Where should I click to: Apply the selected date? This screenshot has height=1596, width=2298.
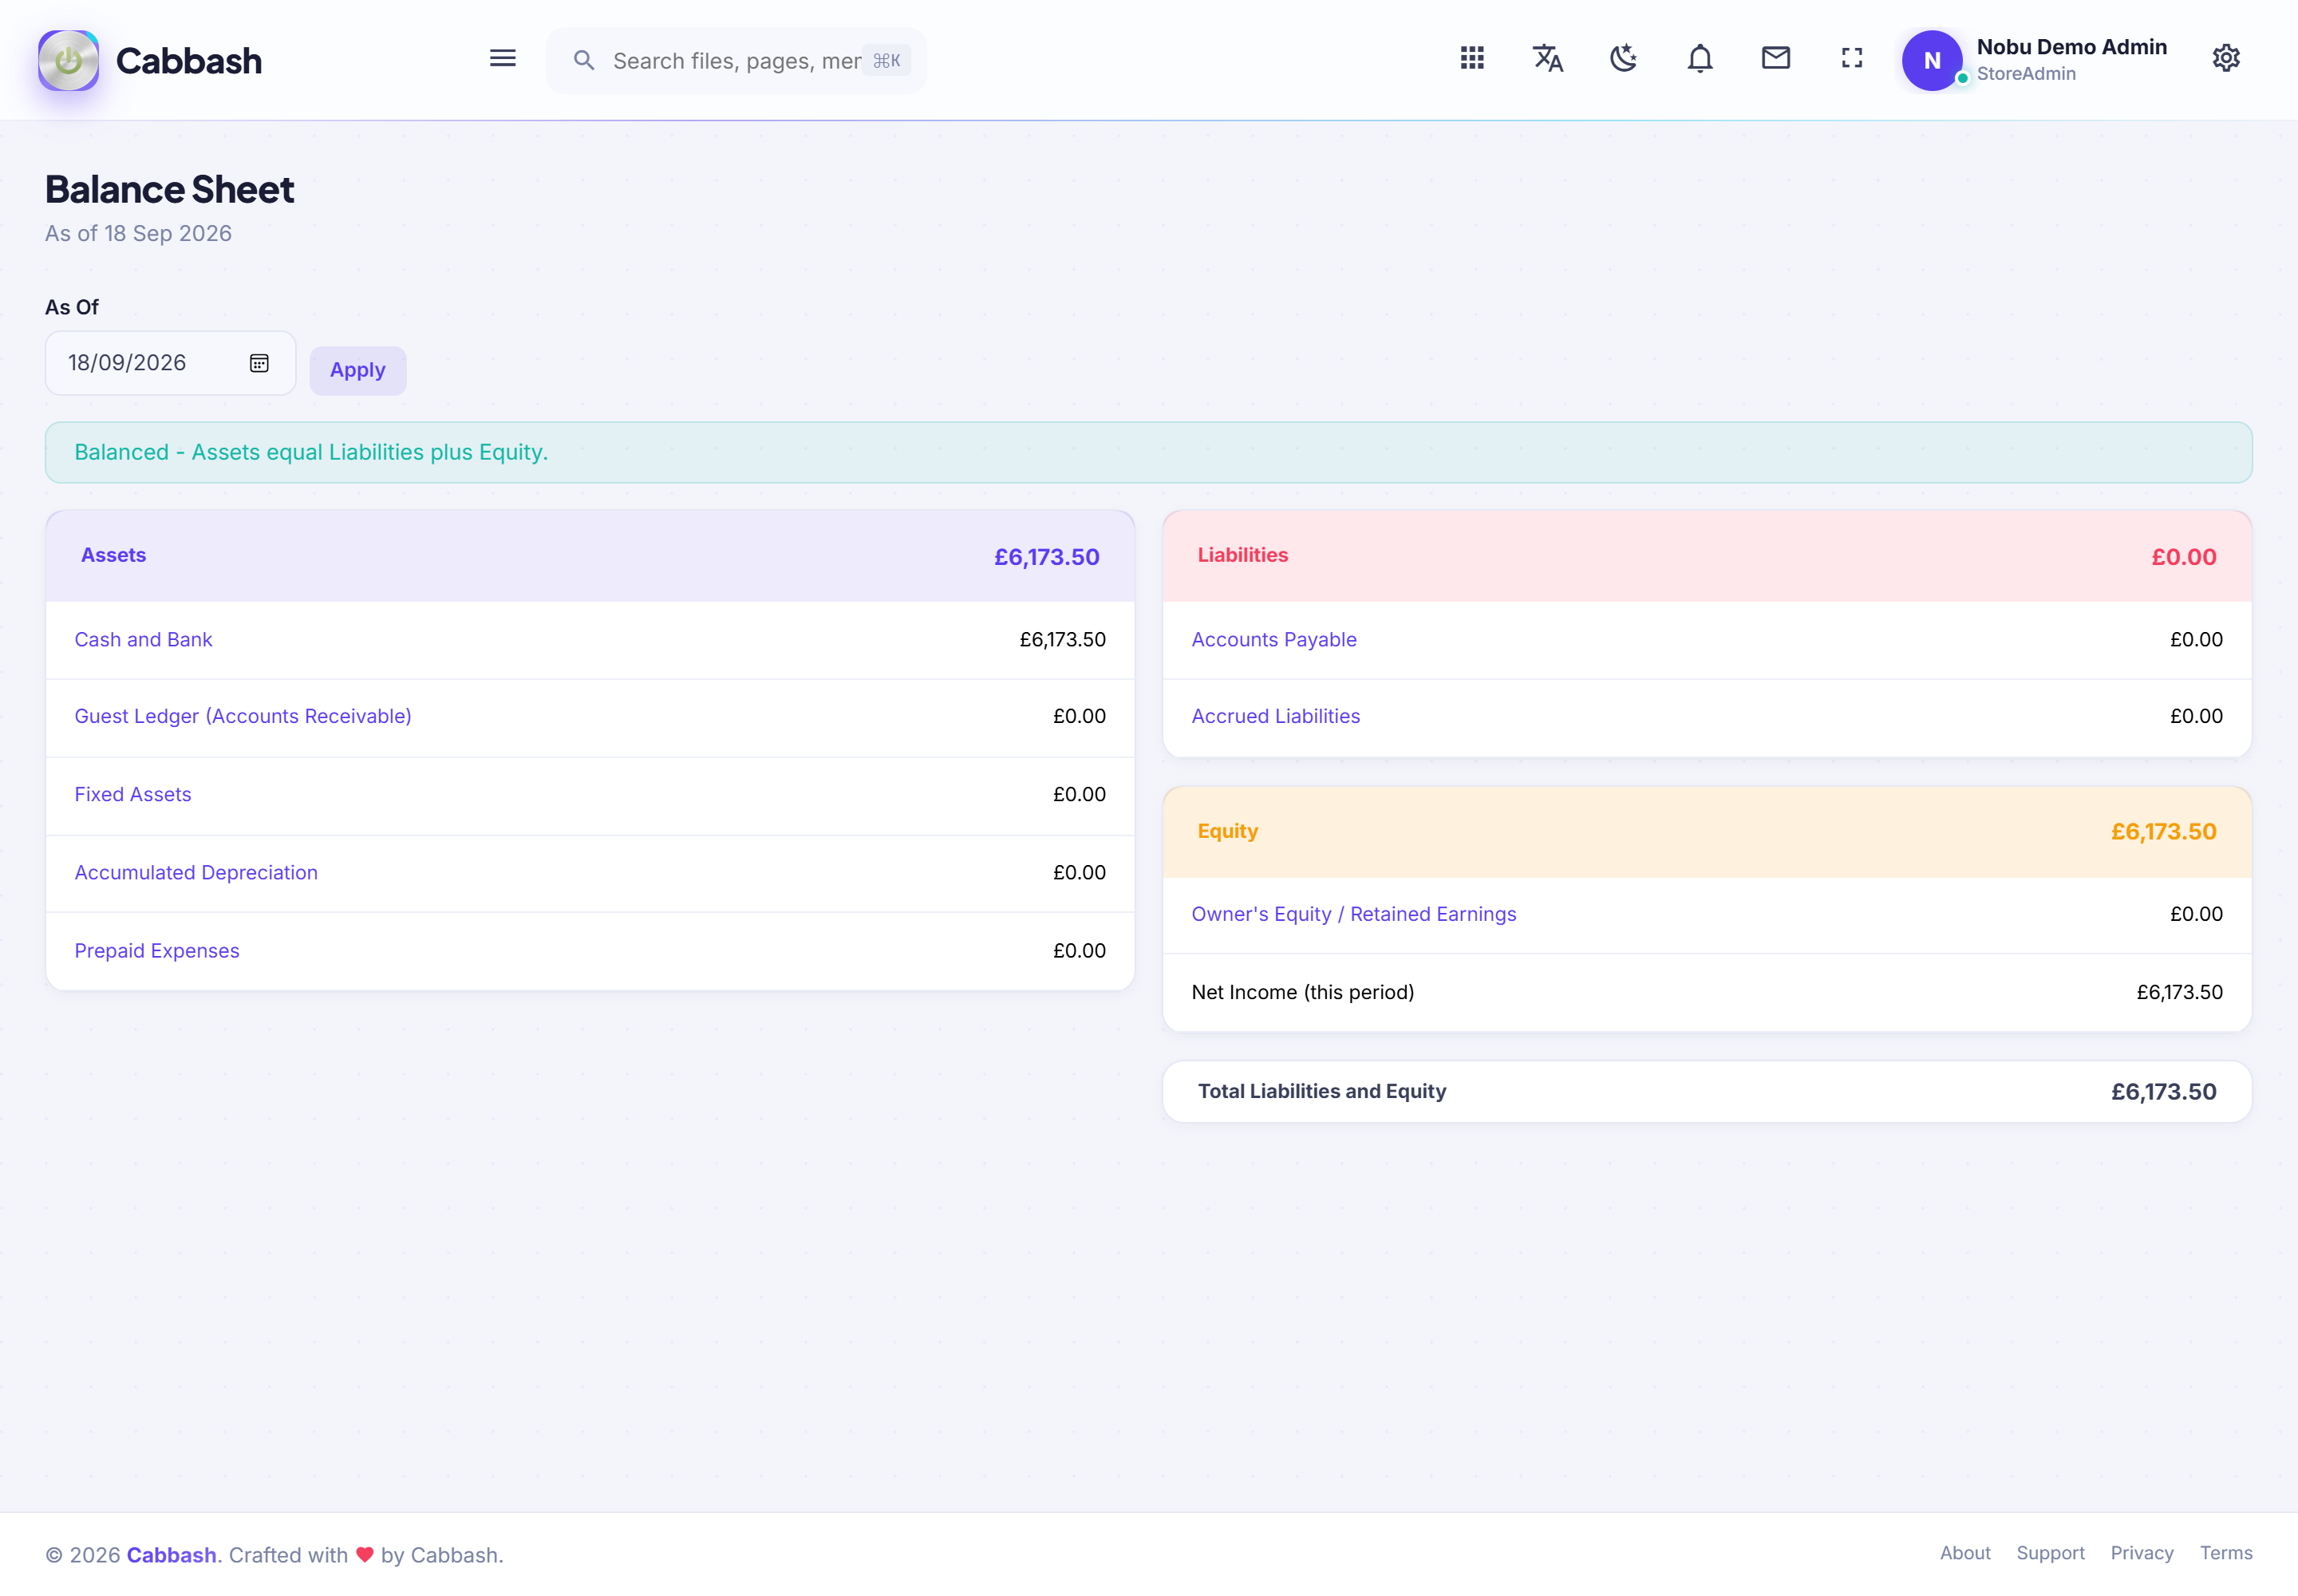[x=358, y=370]
